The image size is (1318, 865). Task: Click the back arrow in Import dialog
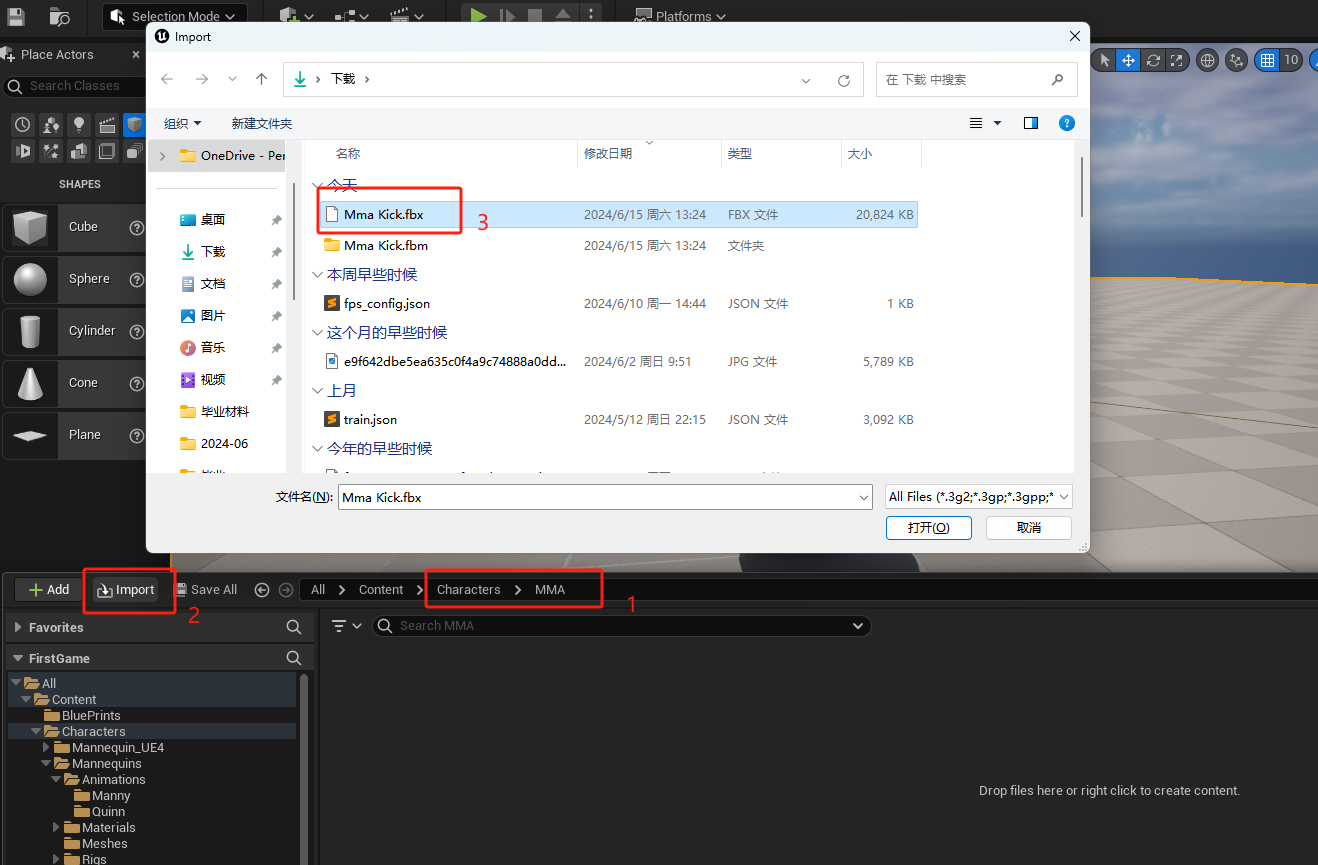[x=167, y=79]
